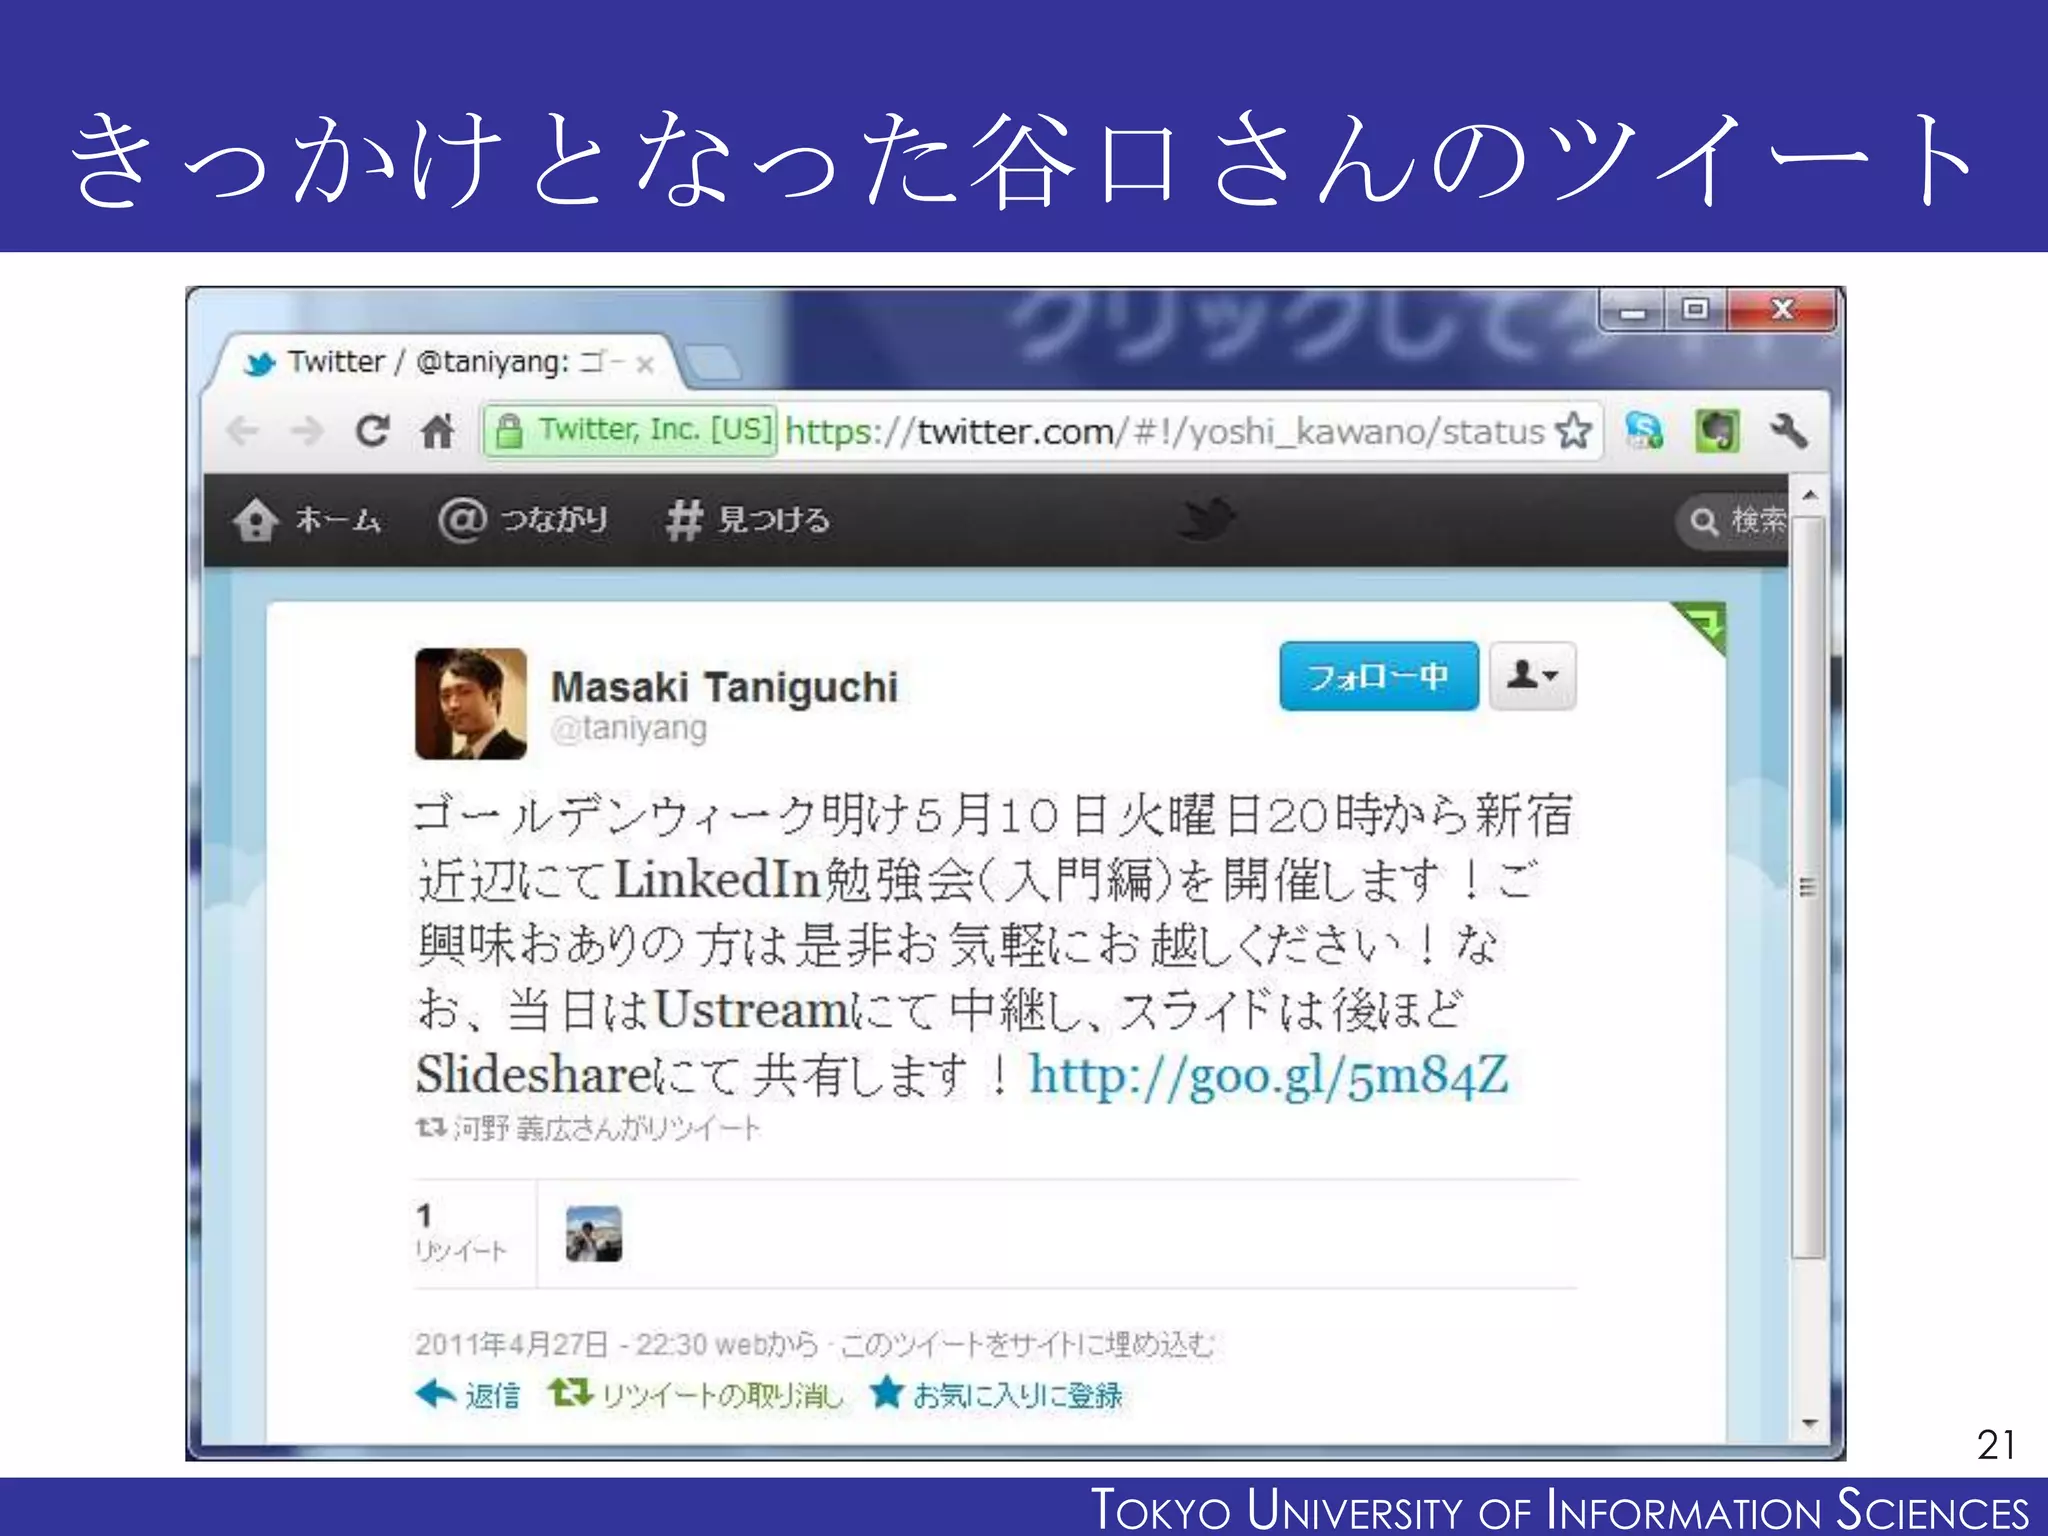Click リツイートの取り消し to undo retweet

(x=695, y=1394)
